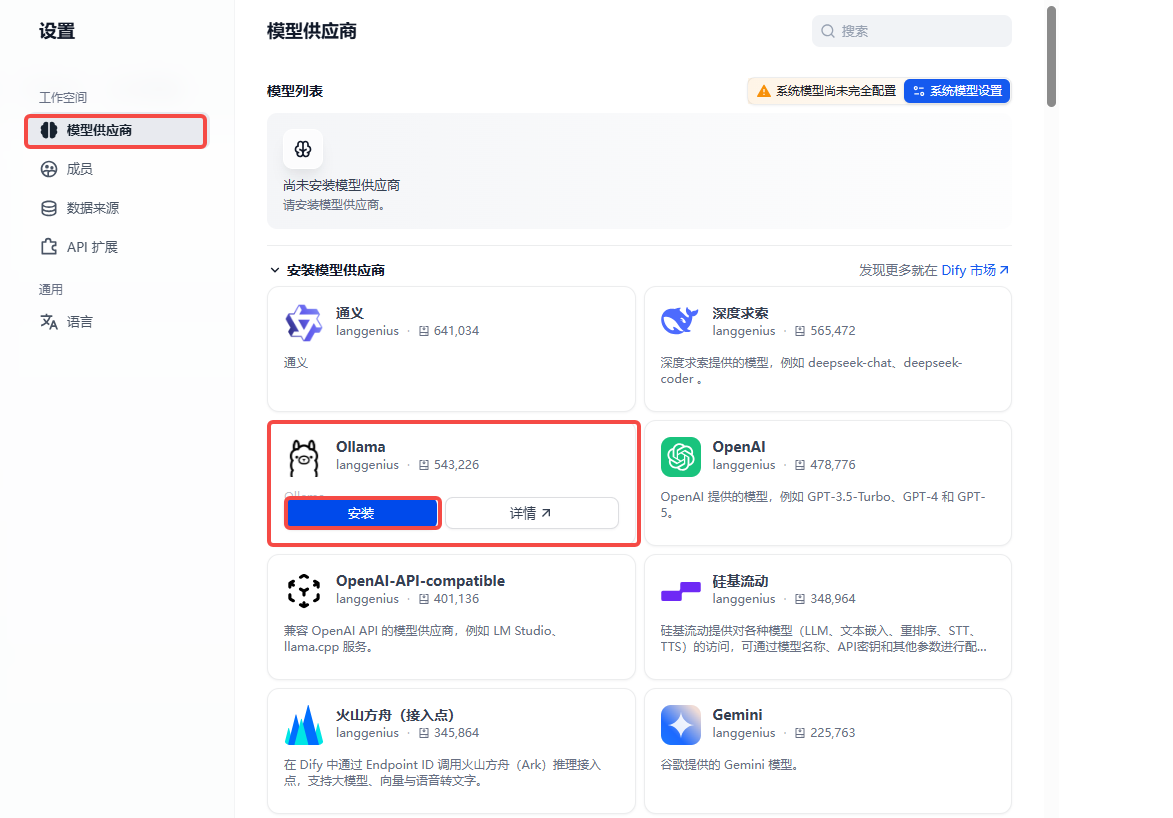This screenshot has height=818, width=1173.
Task: Click download count 641,034 on 通义
Action: (x=456, y=331)
